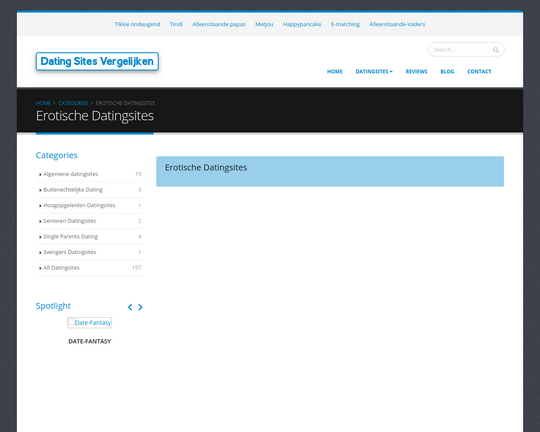Select Single Parents Dating category
Screen dimensions: 540x432
pyautogui.click(x=71, y=236)
